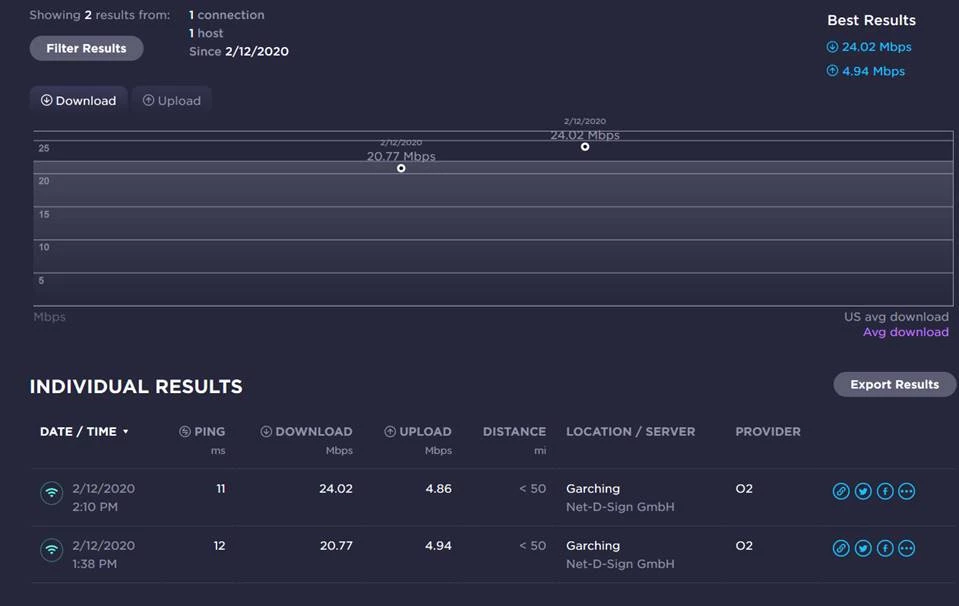
Task: Click the 1 host text
Action: 206,33
